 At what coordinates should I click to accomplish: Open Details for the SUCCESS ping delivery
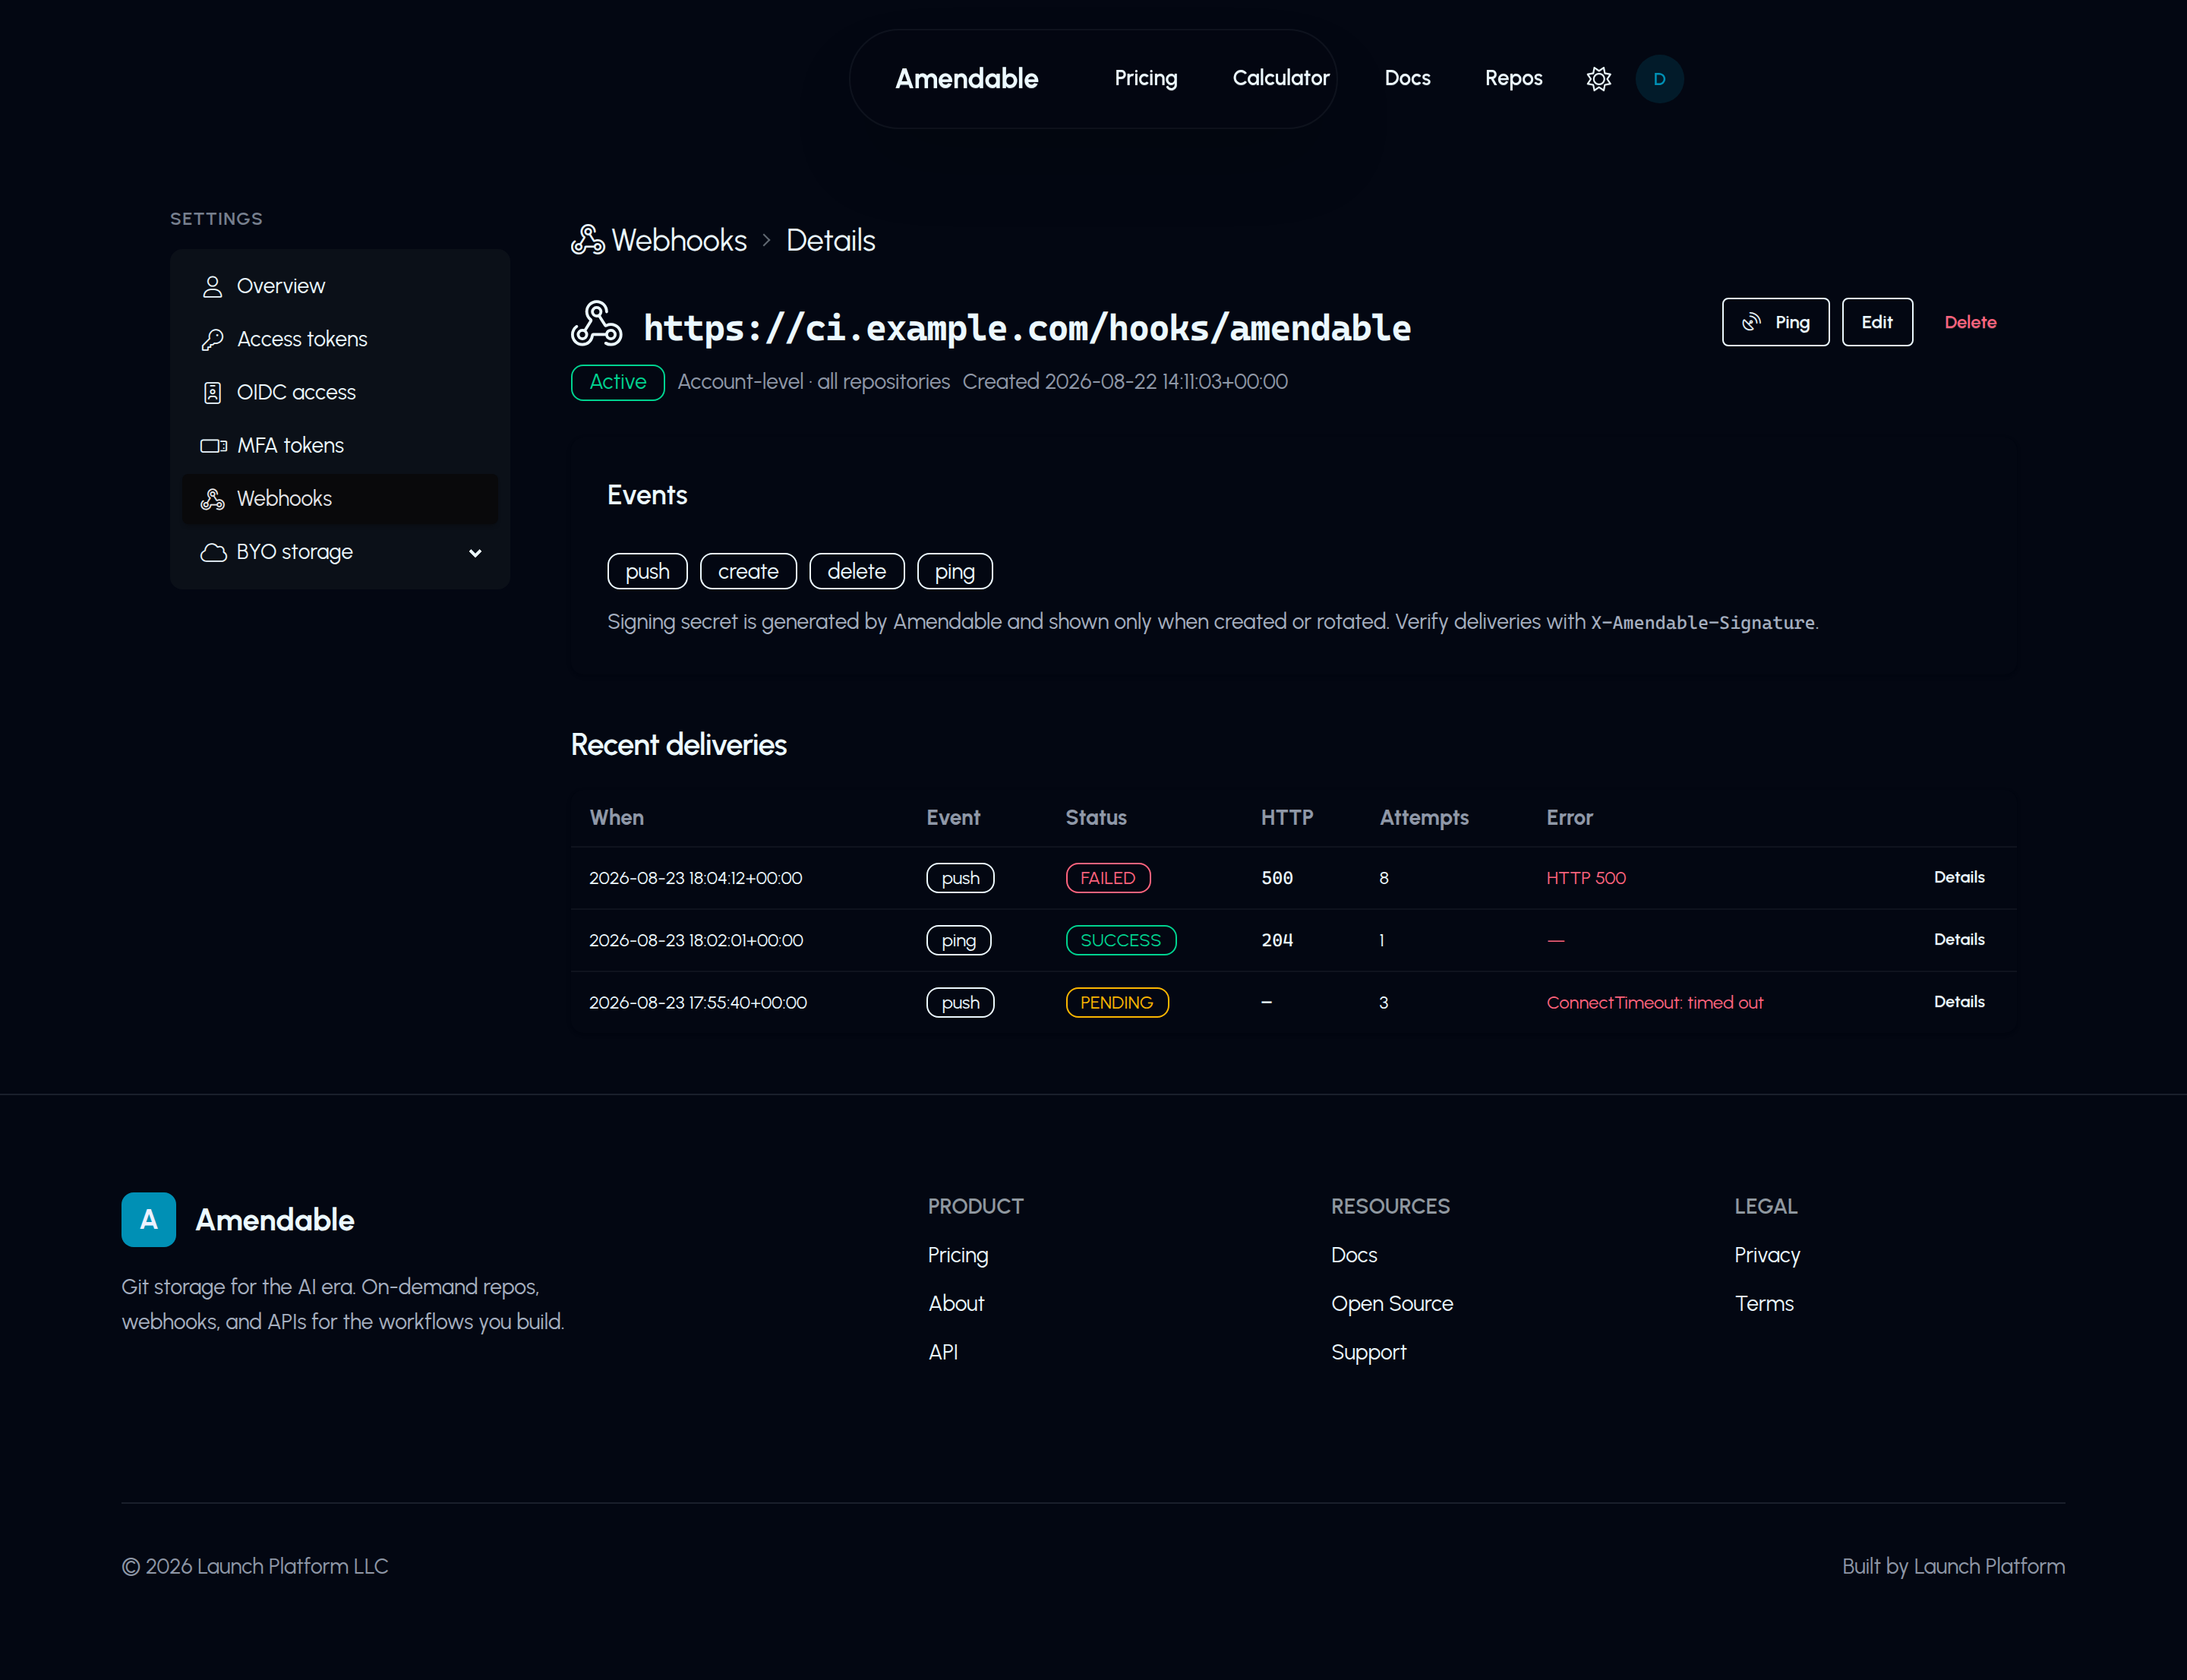pos(1958,939)
